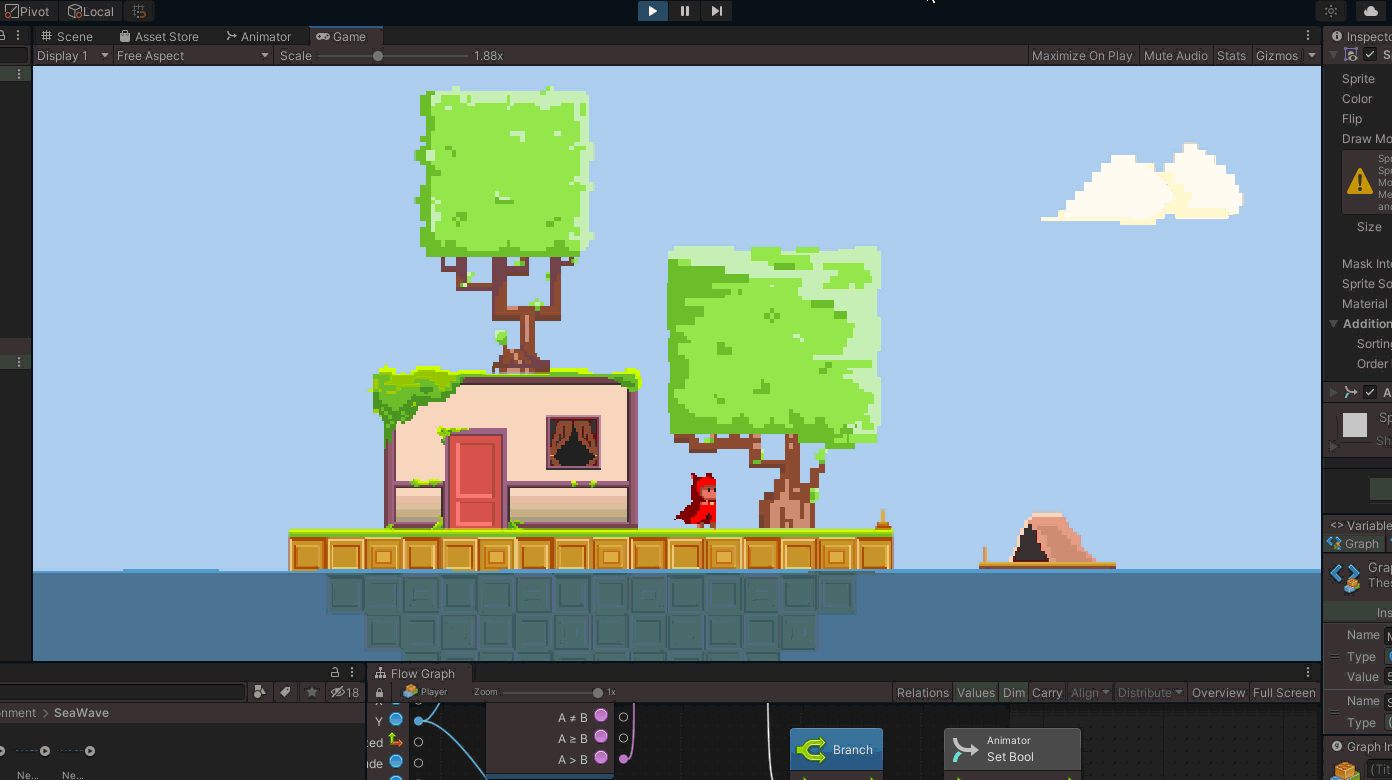Adjust the Flow Graph Zoom slider
Screen dimensions: 1392x780
tap(552, 692)
